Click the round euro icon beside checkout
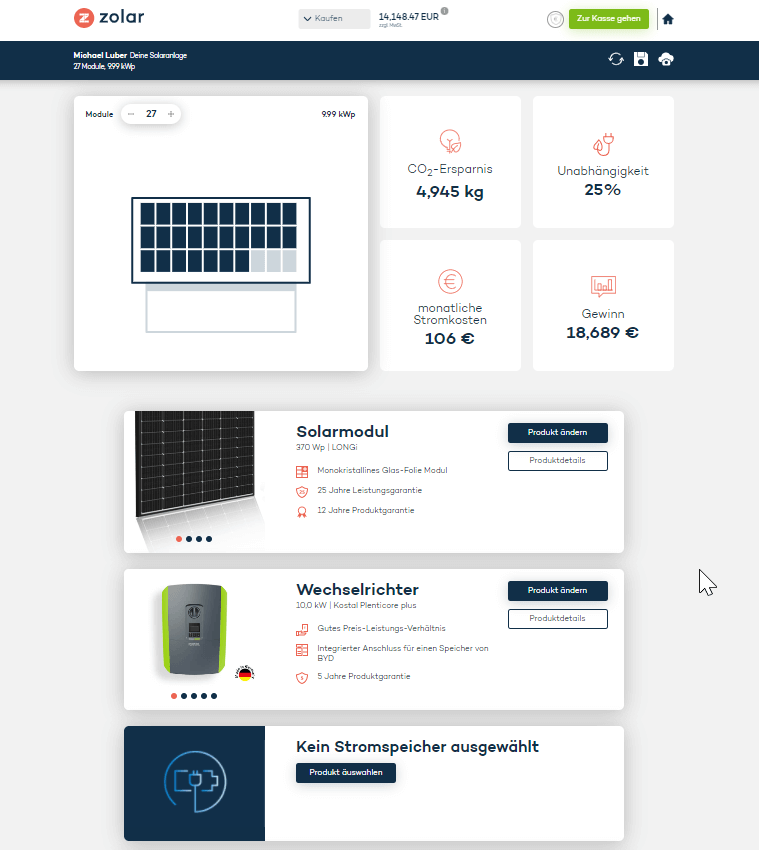 click(555, 19)
